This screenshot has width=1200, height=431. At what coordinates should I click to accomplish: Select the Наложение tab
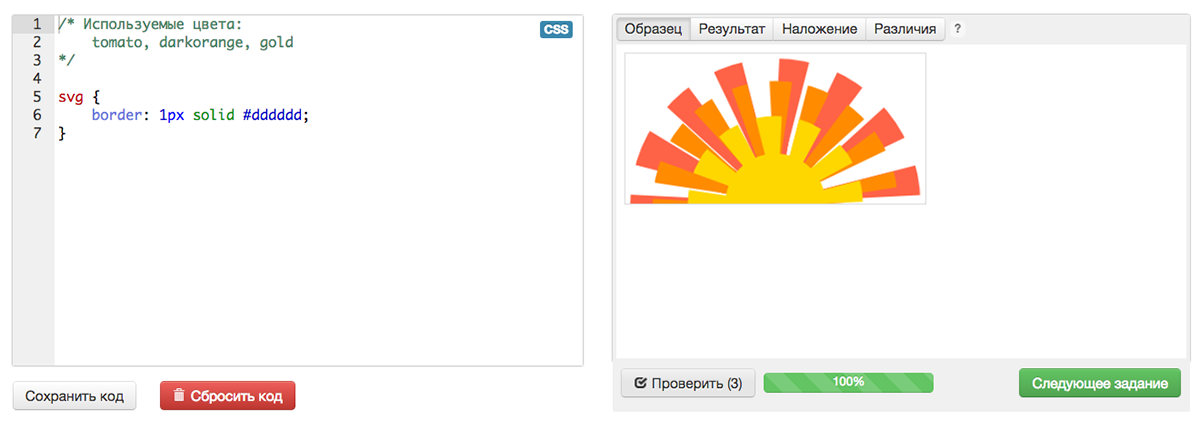click(819, 29)
